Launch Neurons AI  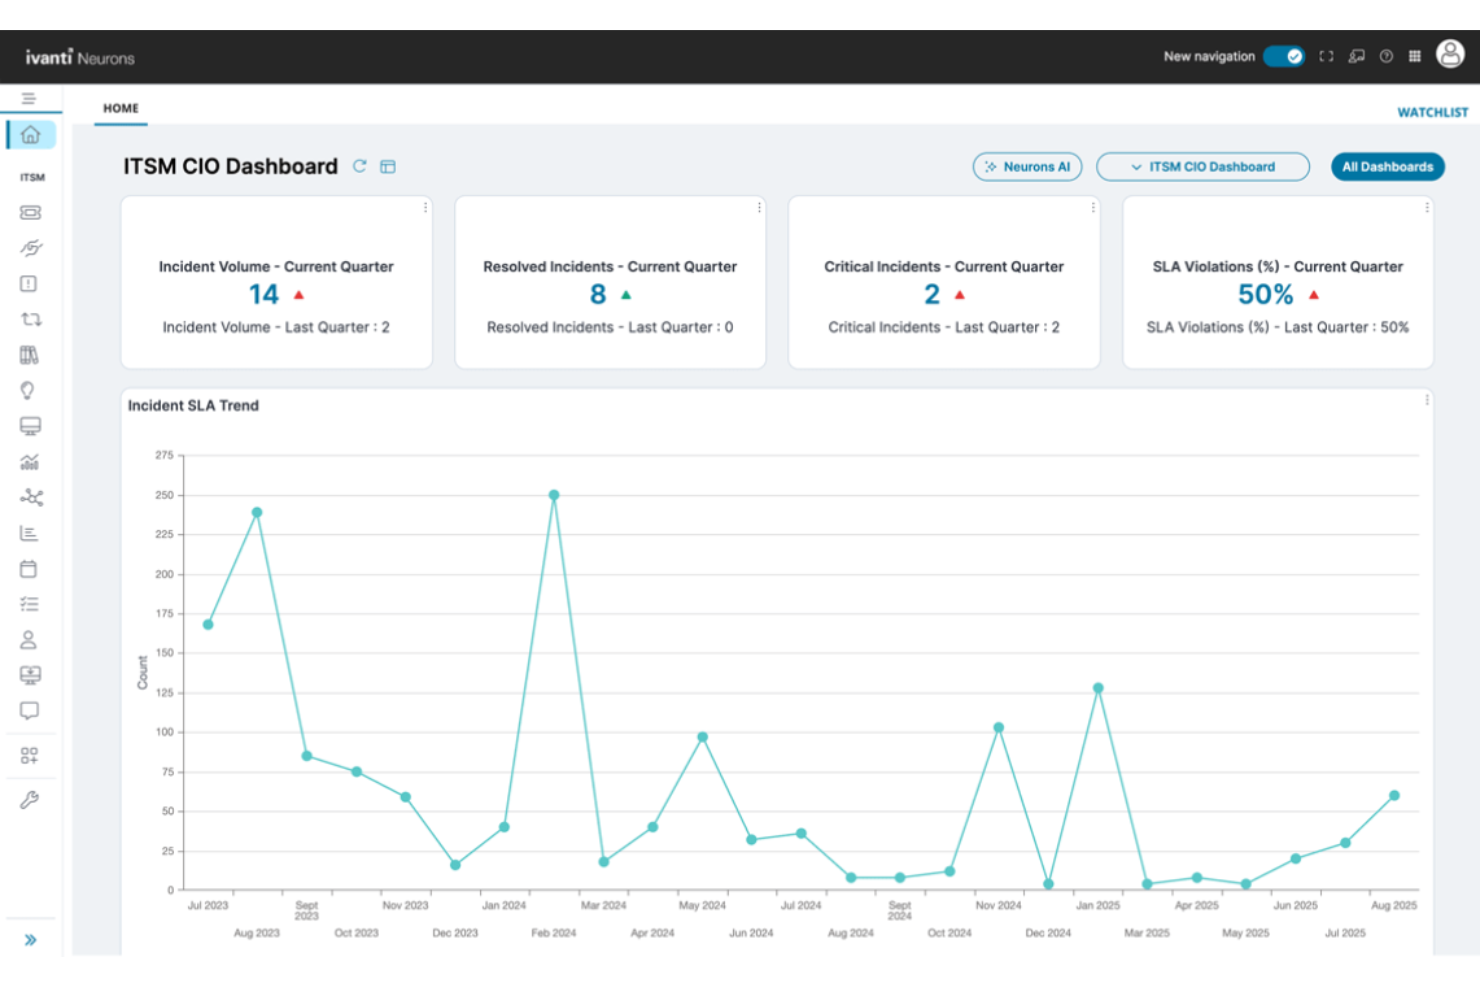coord(1027,166)
